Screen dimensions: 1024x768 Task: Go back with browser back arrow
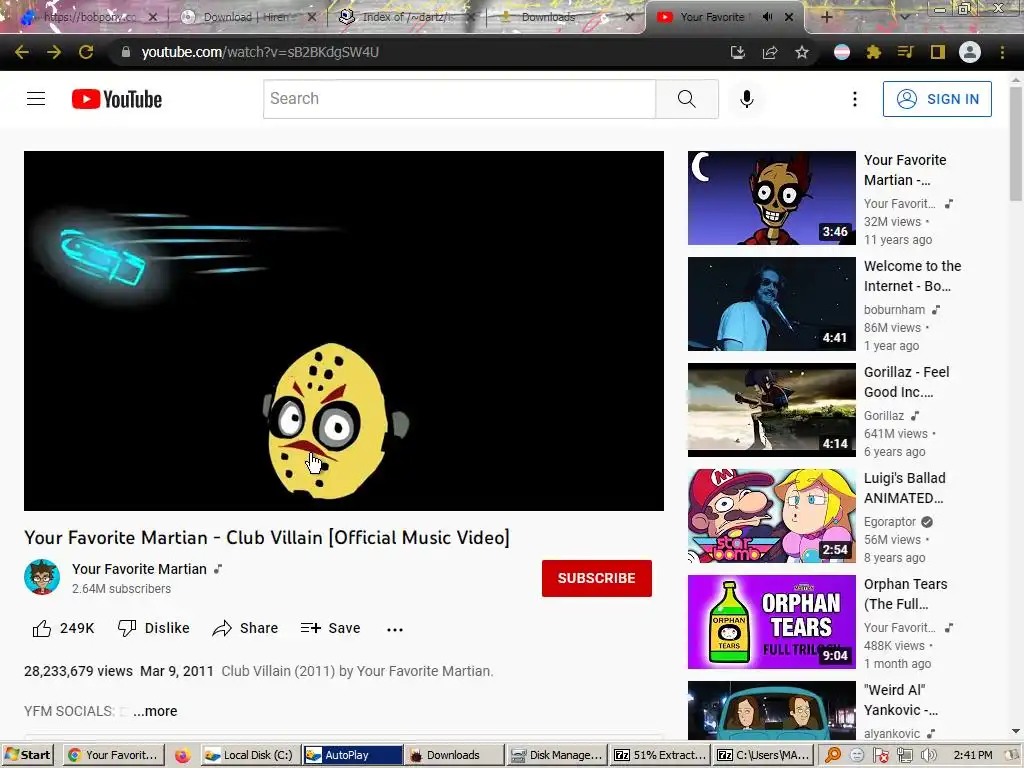[22, 52]
